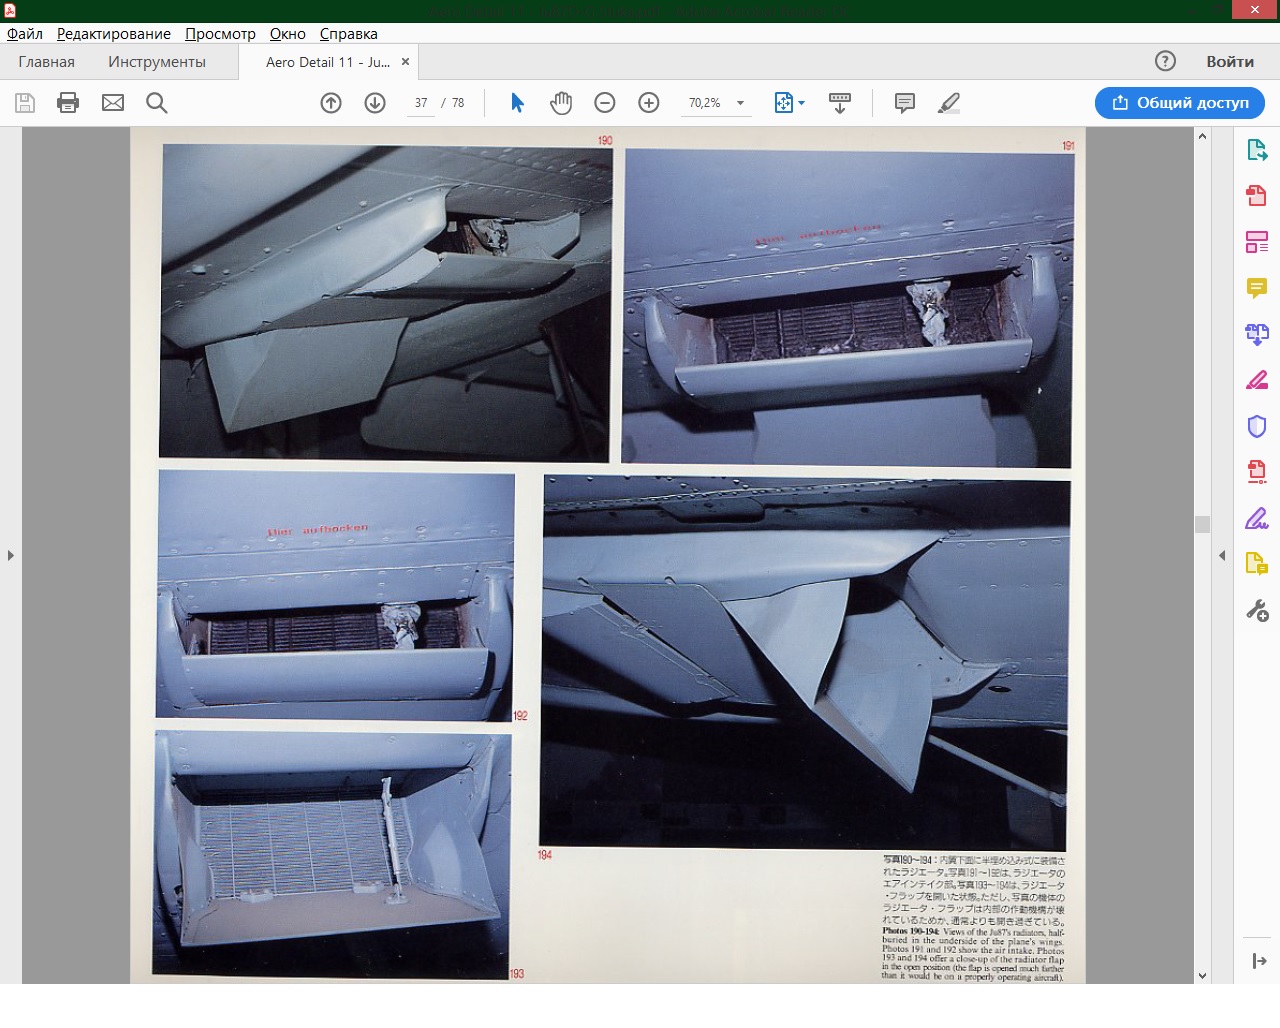Screen dimensions: 1280x1028
Task: Collapse the right tools pane
Action: (x=1222, y=555)
